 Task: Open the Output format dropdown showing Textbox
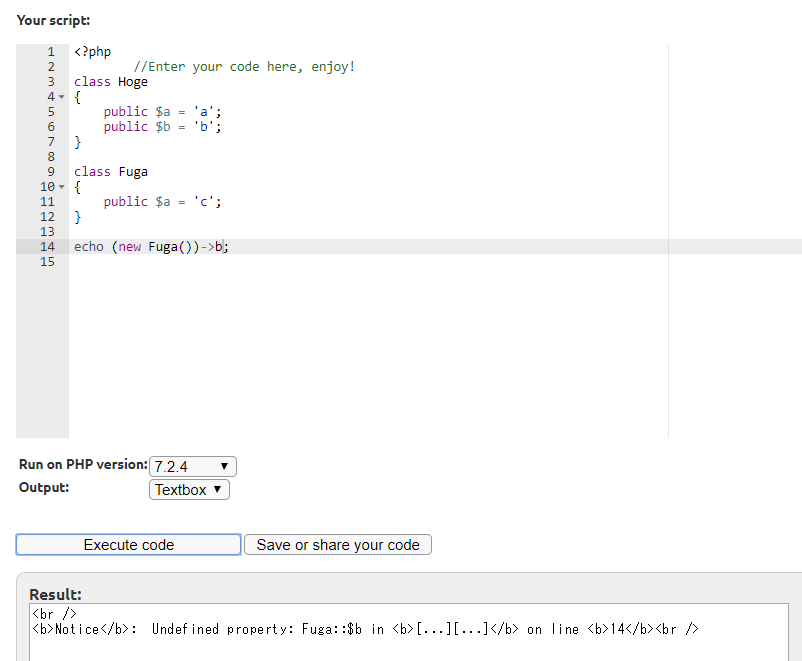pos(189,490)
